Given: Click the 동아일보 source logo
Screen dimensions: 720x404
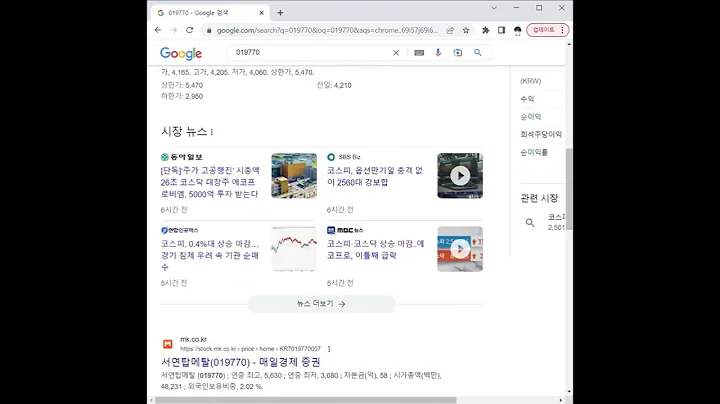Looking at the screenshot, I should tap(181, 157).
